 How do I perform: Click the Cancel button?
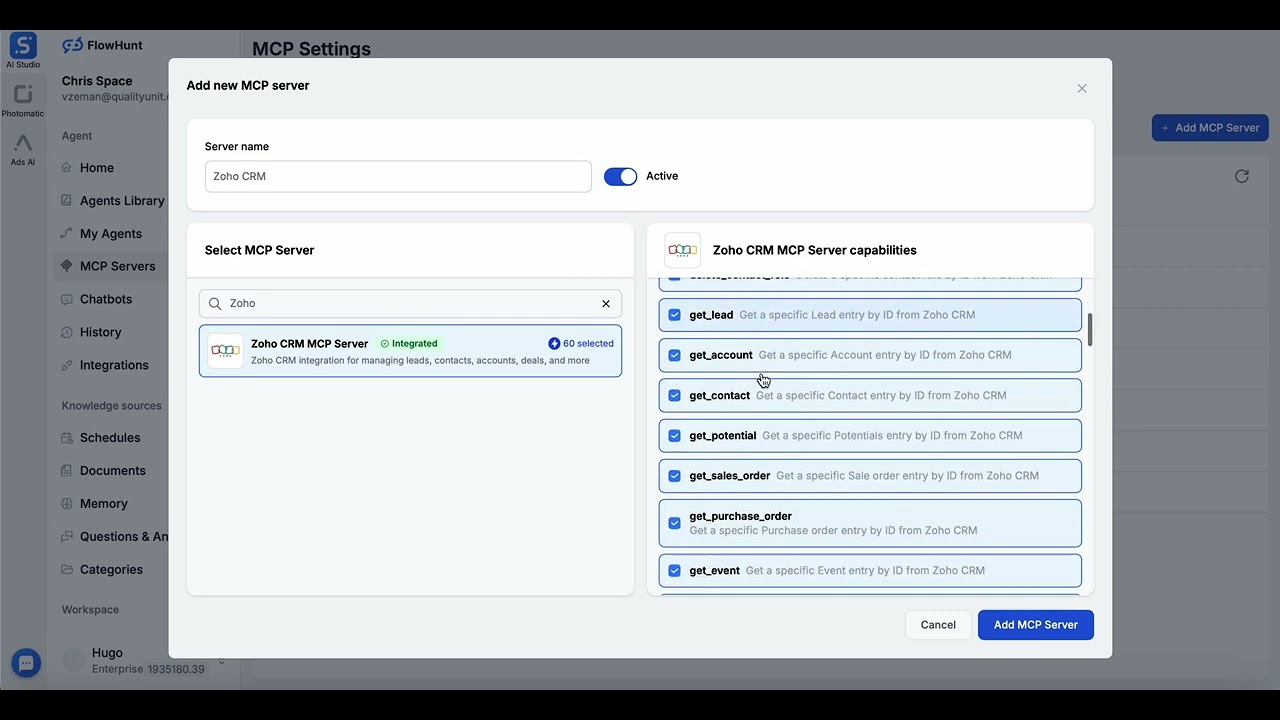[x=938, y=625]
